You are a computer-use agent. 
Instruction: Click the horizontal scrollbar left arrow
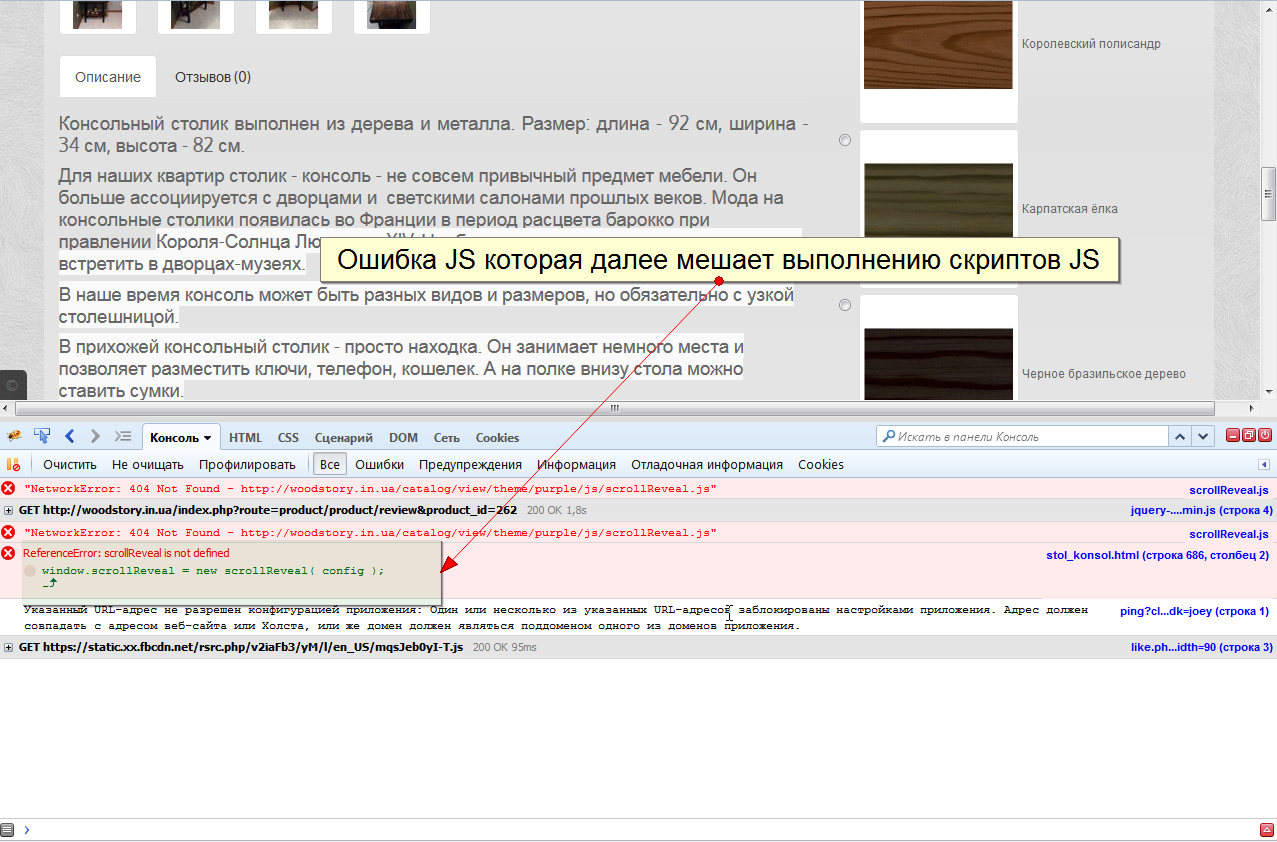click(x=8, y=408)
